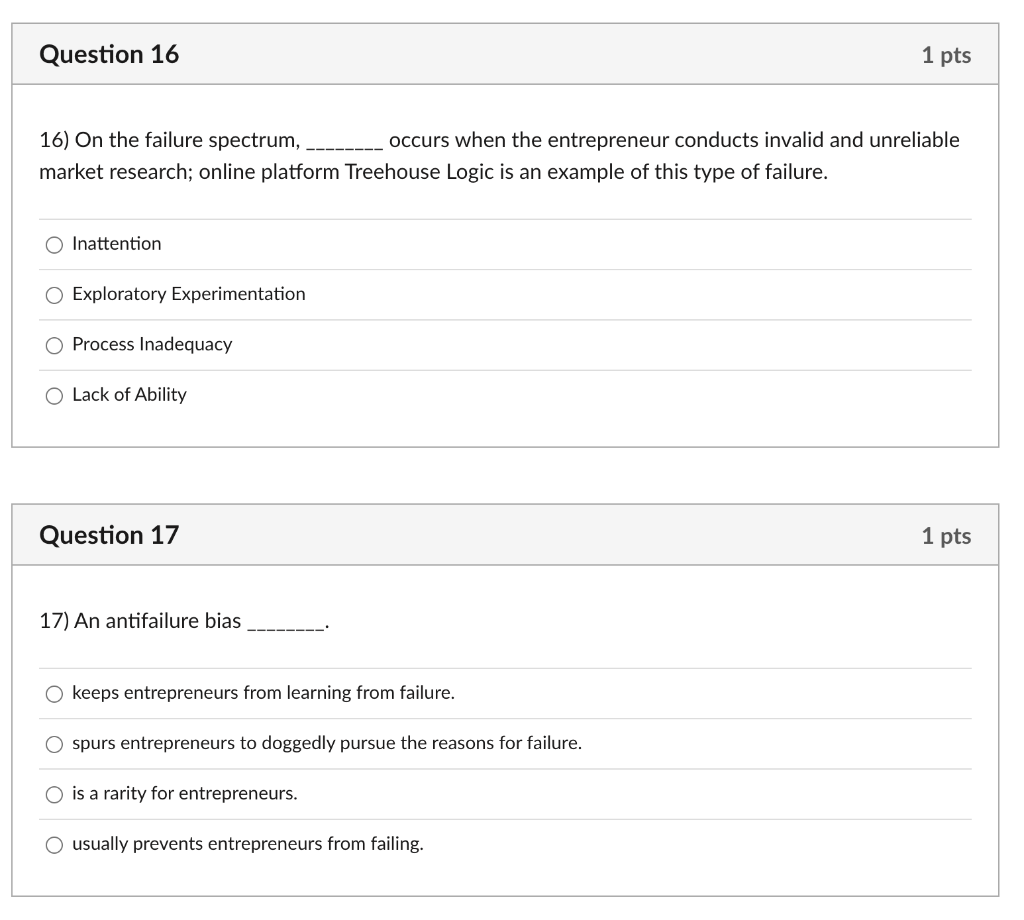Viewport: 1024px width, 920px height.
Task: Click the Question 17 header
Action: click(x=109, y=535)
